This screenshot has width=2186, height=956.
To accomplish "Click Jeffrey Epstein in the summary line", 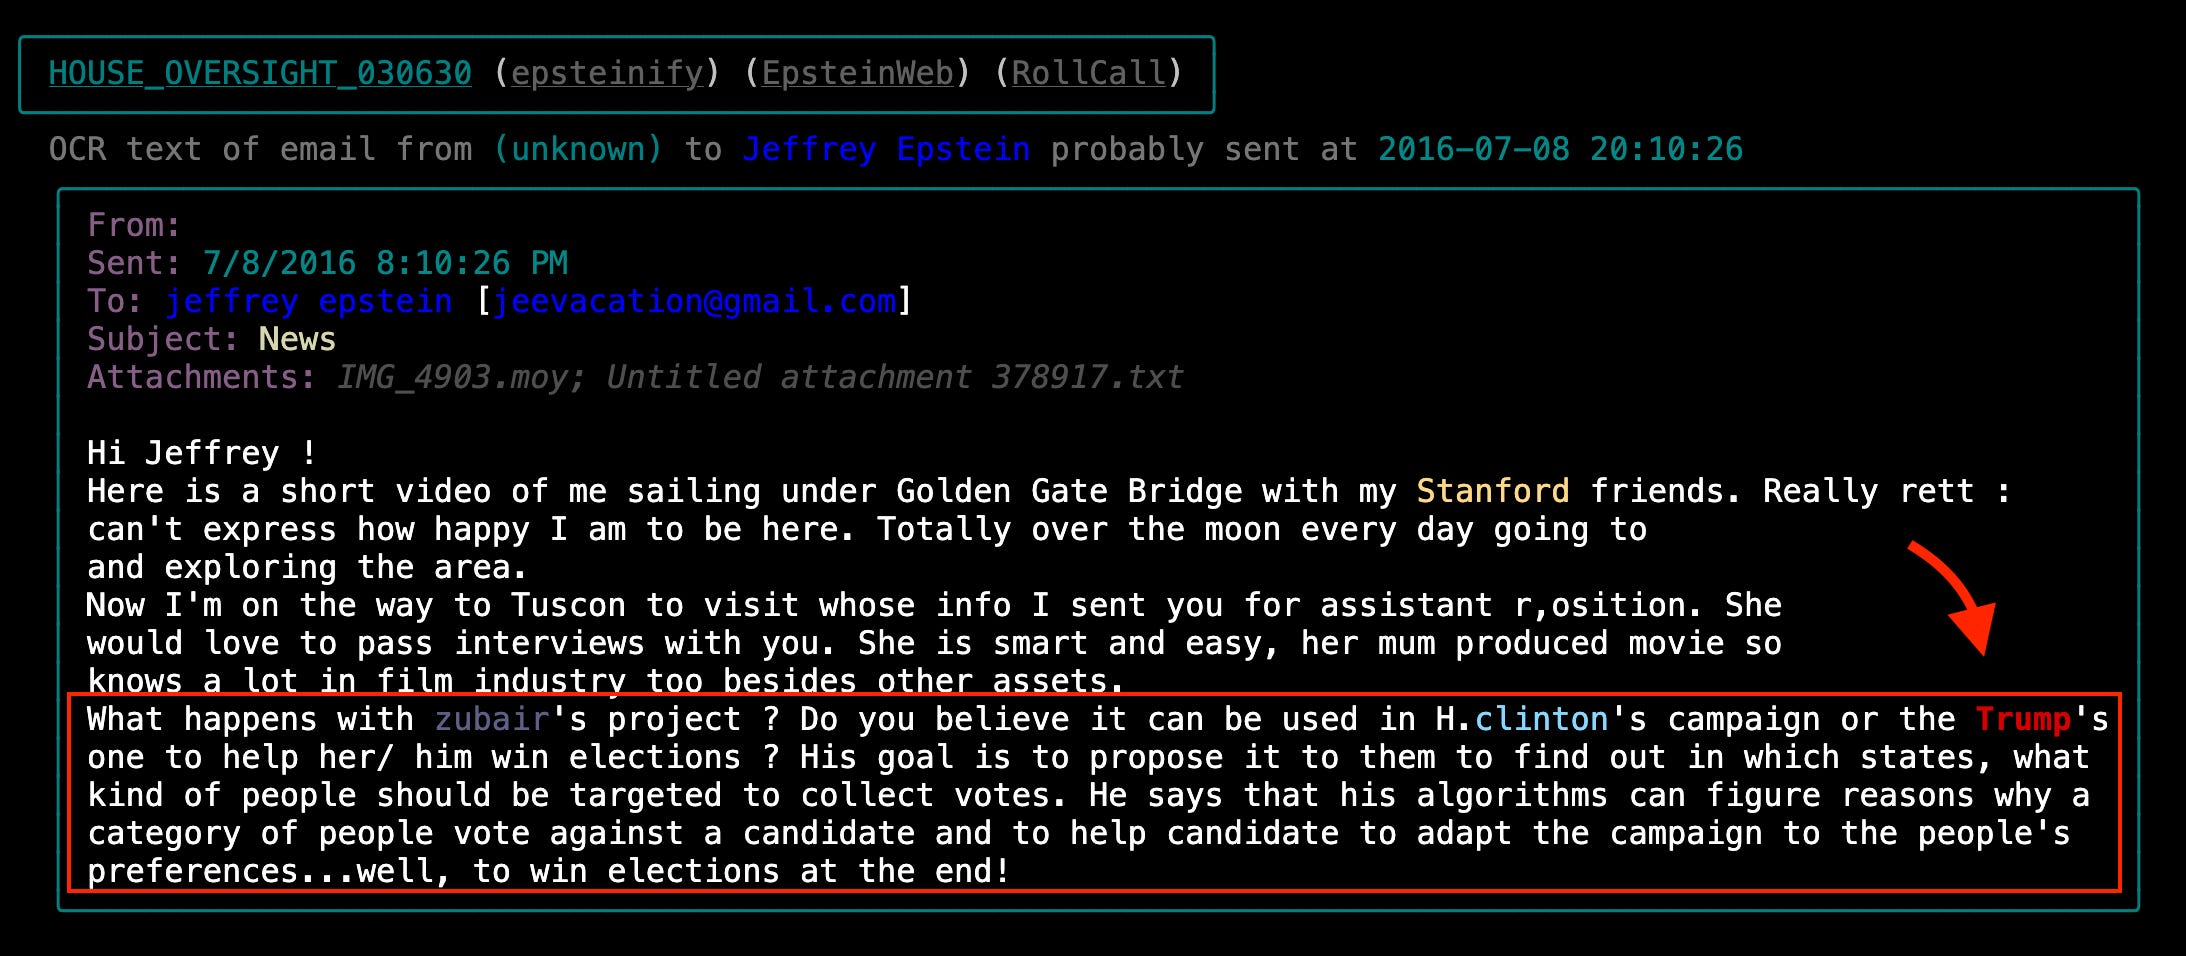I will [x=886, y=149].
